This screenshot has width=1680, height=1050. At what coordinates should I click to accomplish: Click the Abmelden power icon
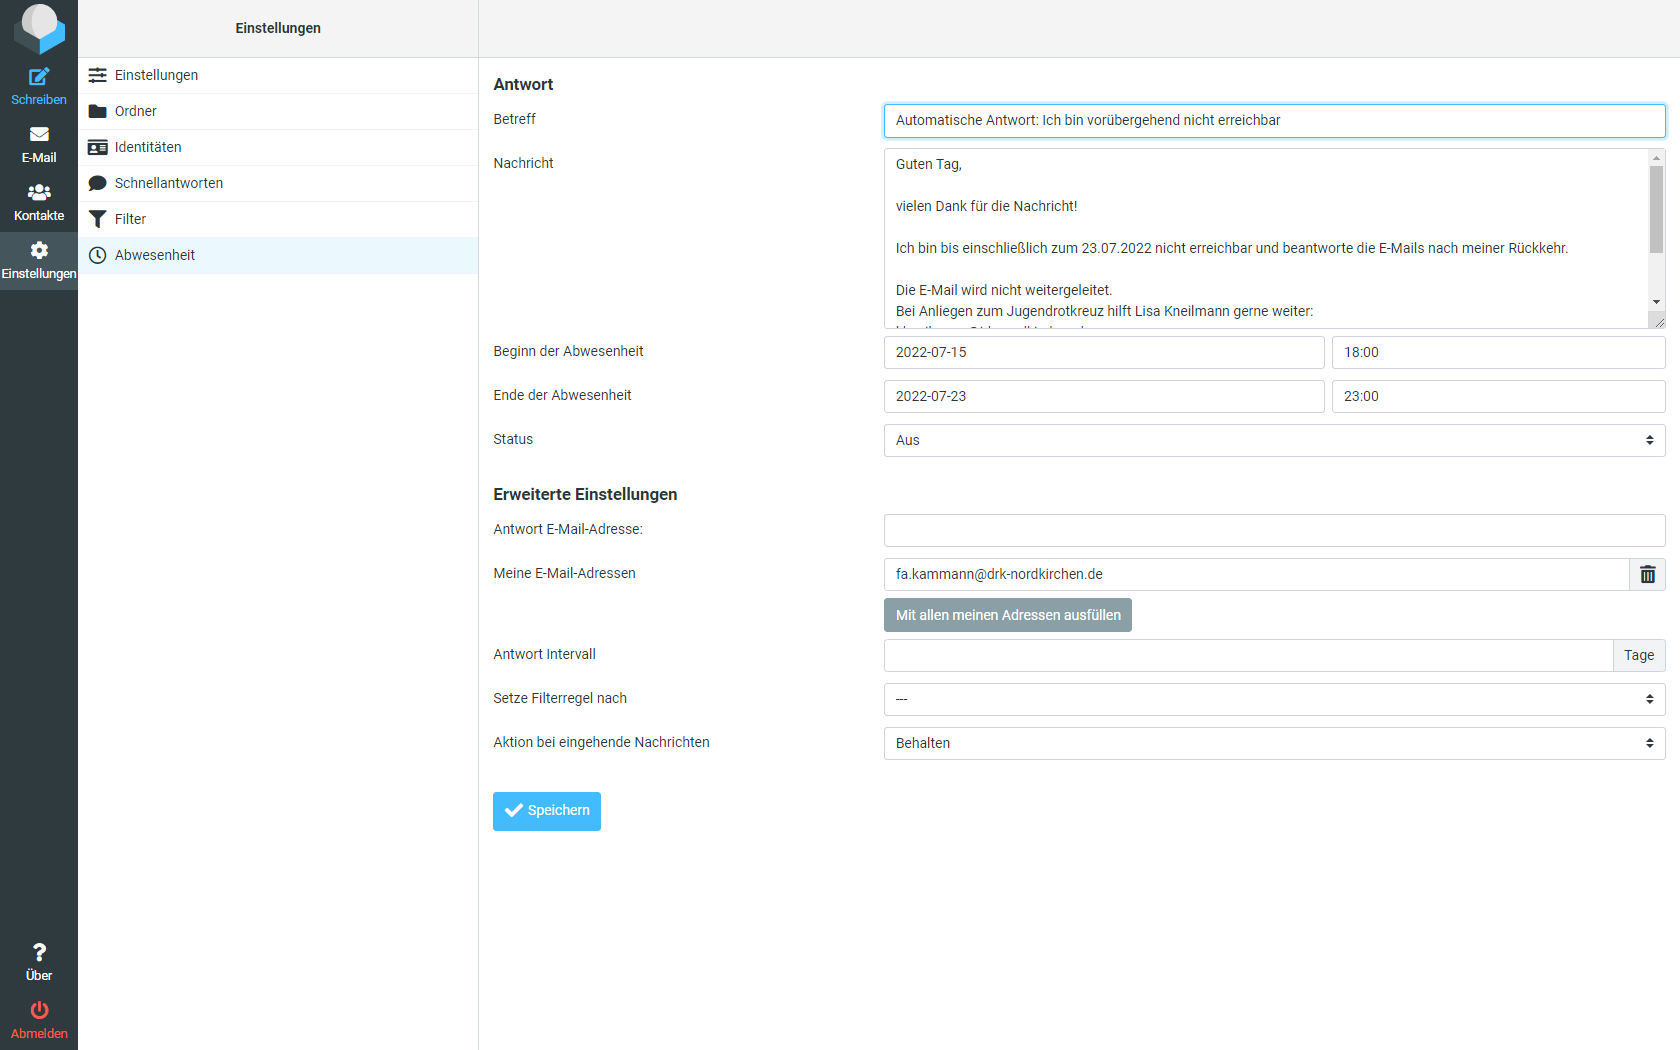coord(39,1011)
